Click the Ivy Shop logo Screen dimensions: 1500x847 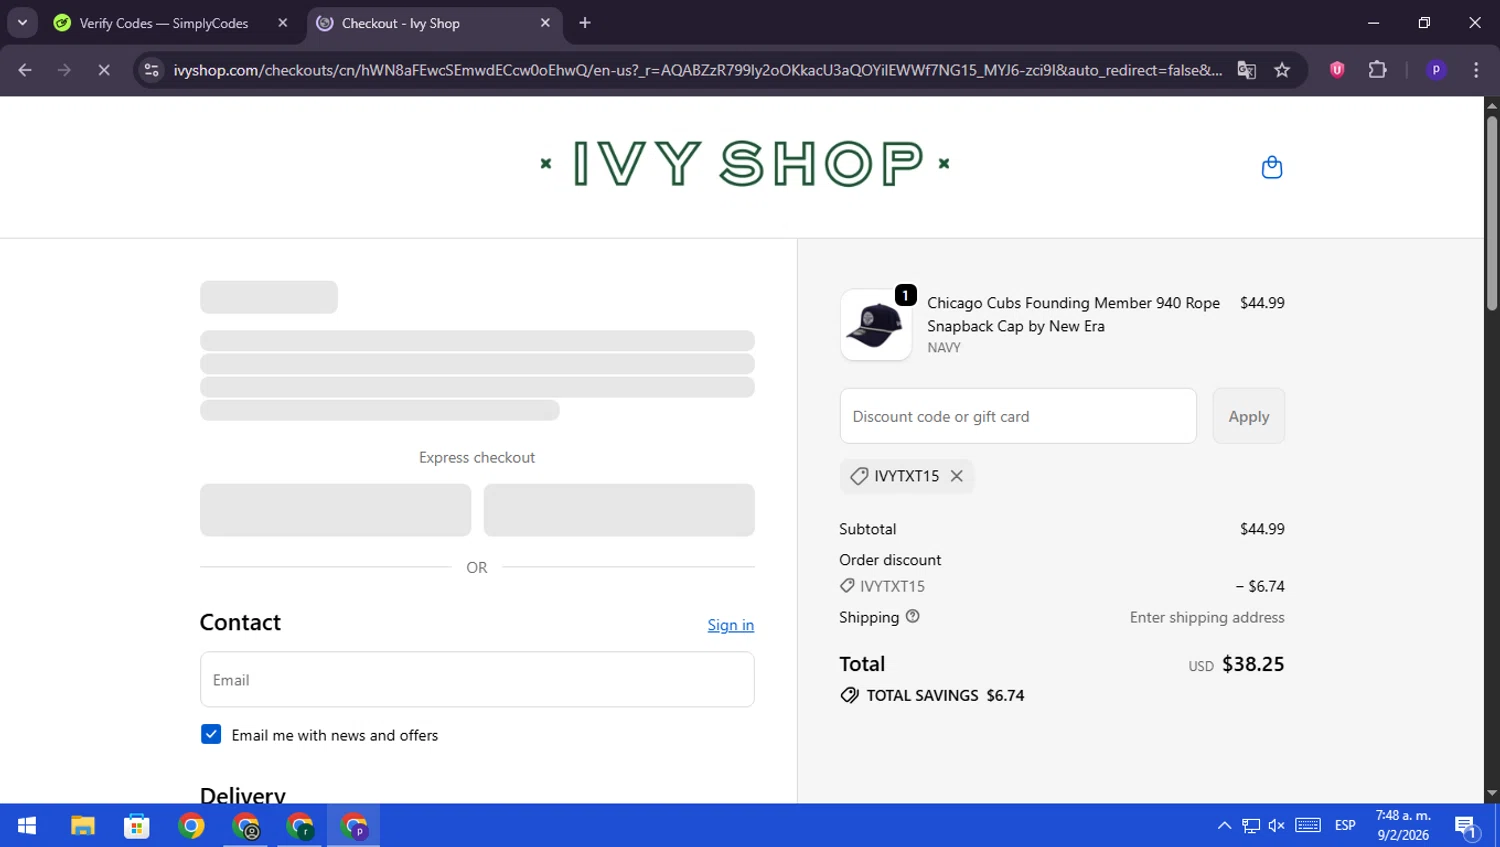coord(744,164)
